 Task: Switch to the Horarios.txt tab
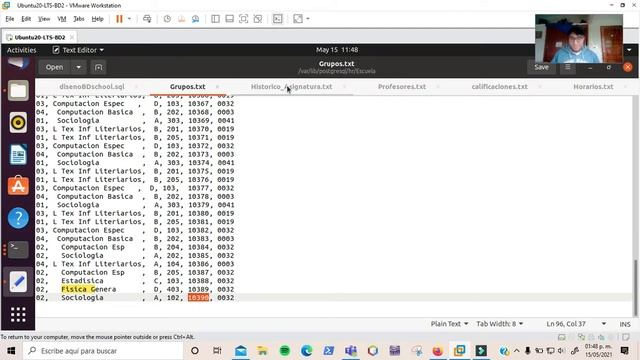tap(593, 87)
